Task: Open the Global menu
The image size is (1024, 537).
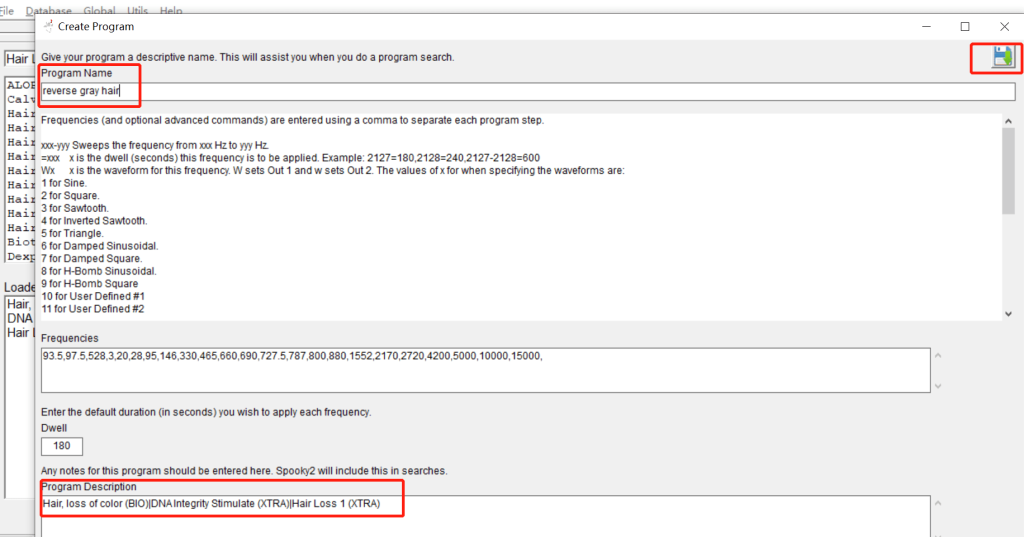Action: pyautogui.click(x=99, y=10)
